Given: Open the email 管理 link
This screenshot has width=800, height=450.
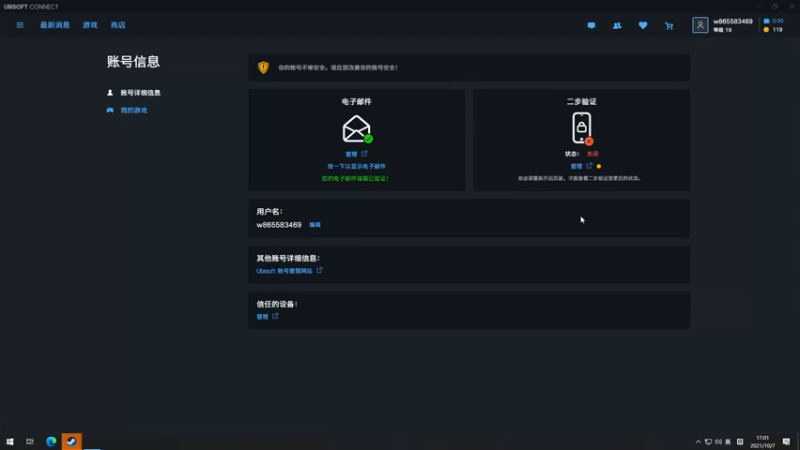Looking at the screenshot, I should coord(351,154).
